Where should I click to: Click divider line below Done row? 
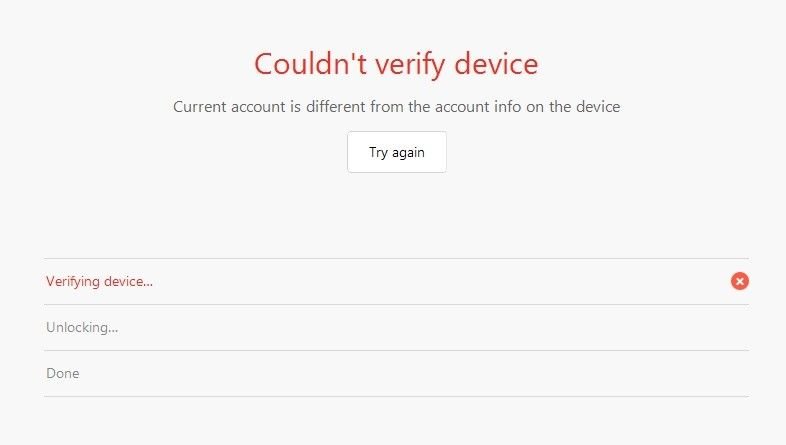[x=397, y=396]
